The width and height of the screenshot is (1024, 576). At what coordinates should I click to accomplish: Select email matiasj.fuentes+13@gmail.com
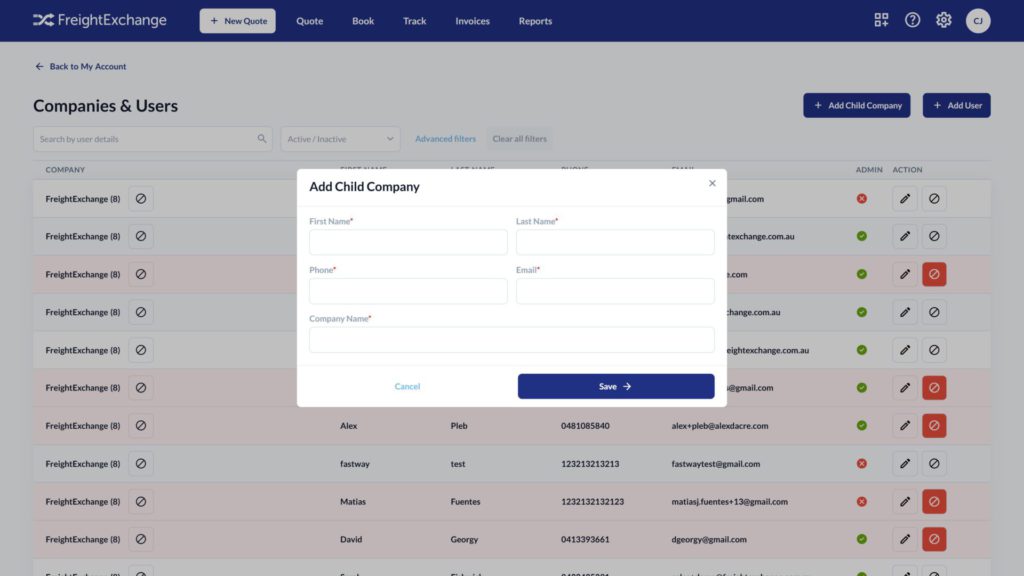pyautogui.click(x=729, y=502)
